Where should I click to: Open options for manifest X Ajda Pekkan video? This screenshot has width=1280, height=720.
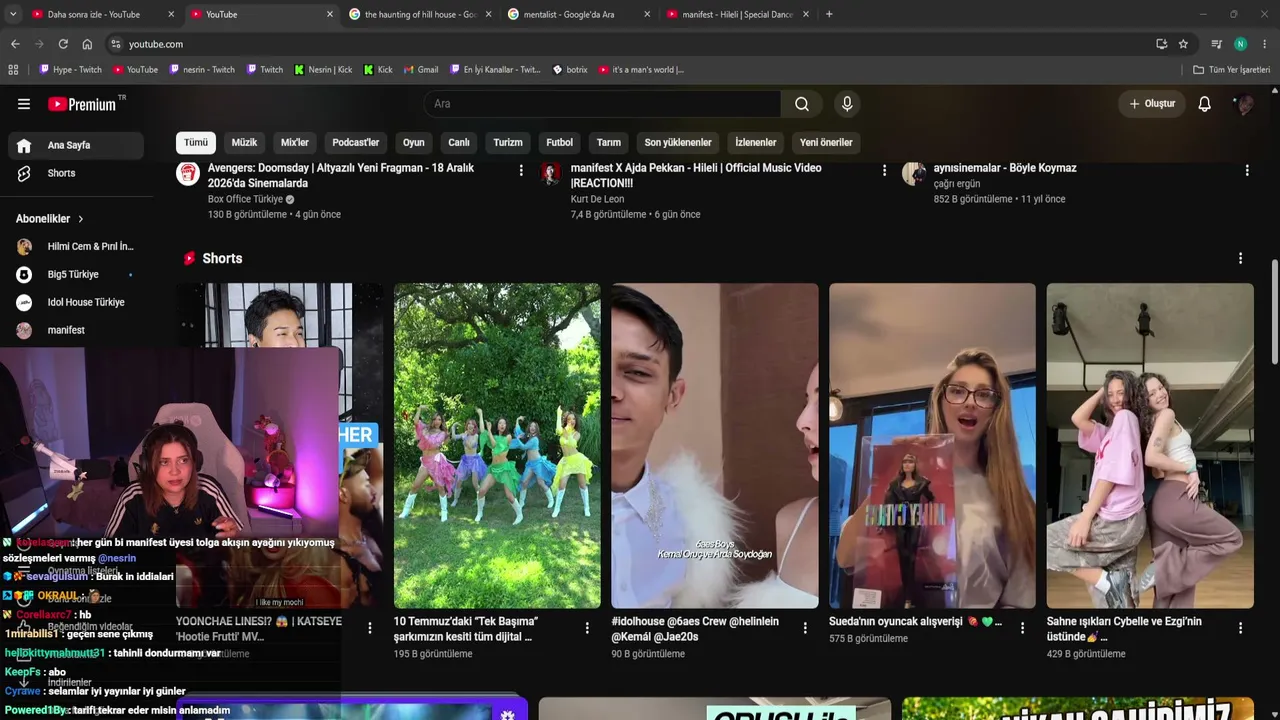pos(884,171)
